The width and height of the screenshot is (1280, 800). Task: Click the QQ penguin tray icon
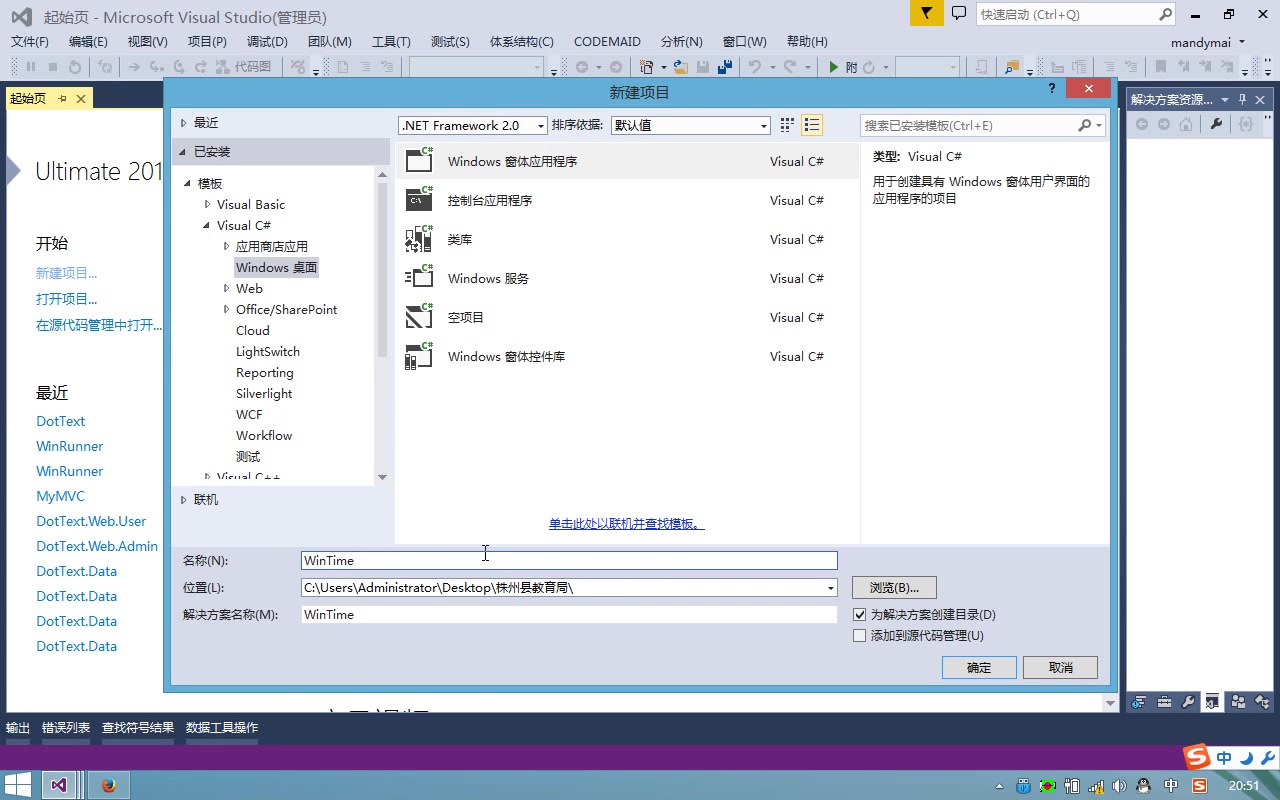coord(1144,786)
